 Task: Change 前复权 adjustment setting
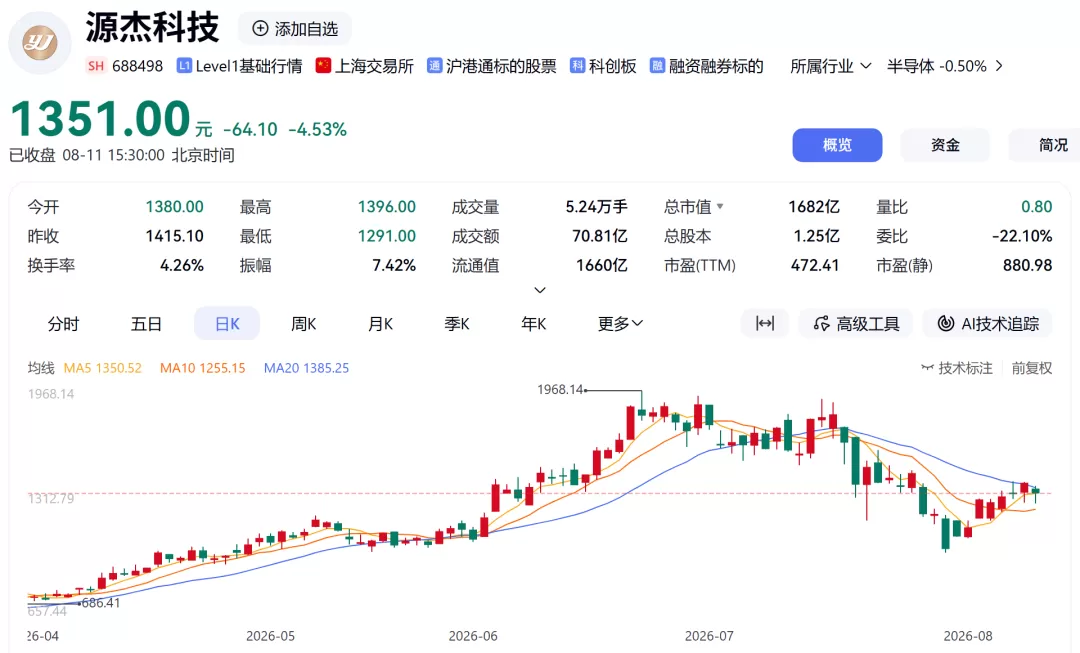click(1031, 368)
